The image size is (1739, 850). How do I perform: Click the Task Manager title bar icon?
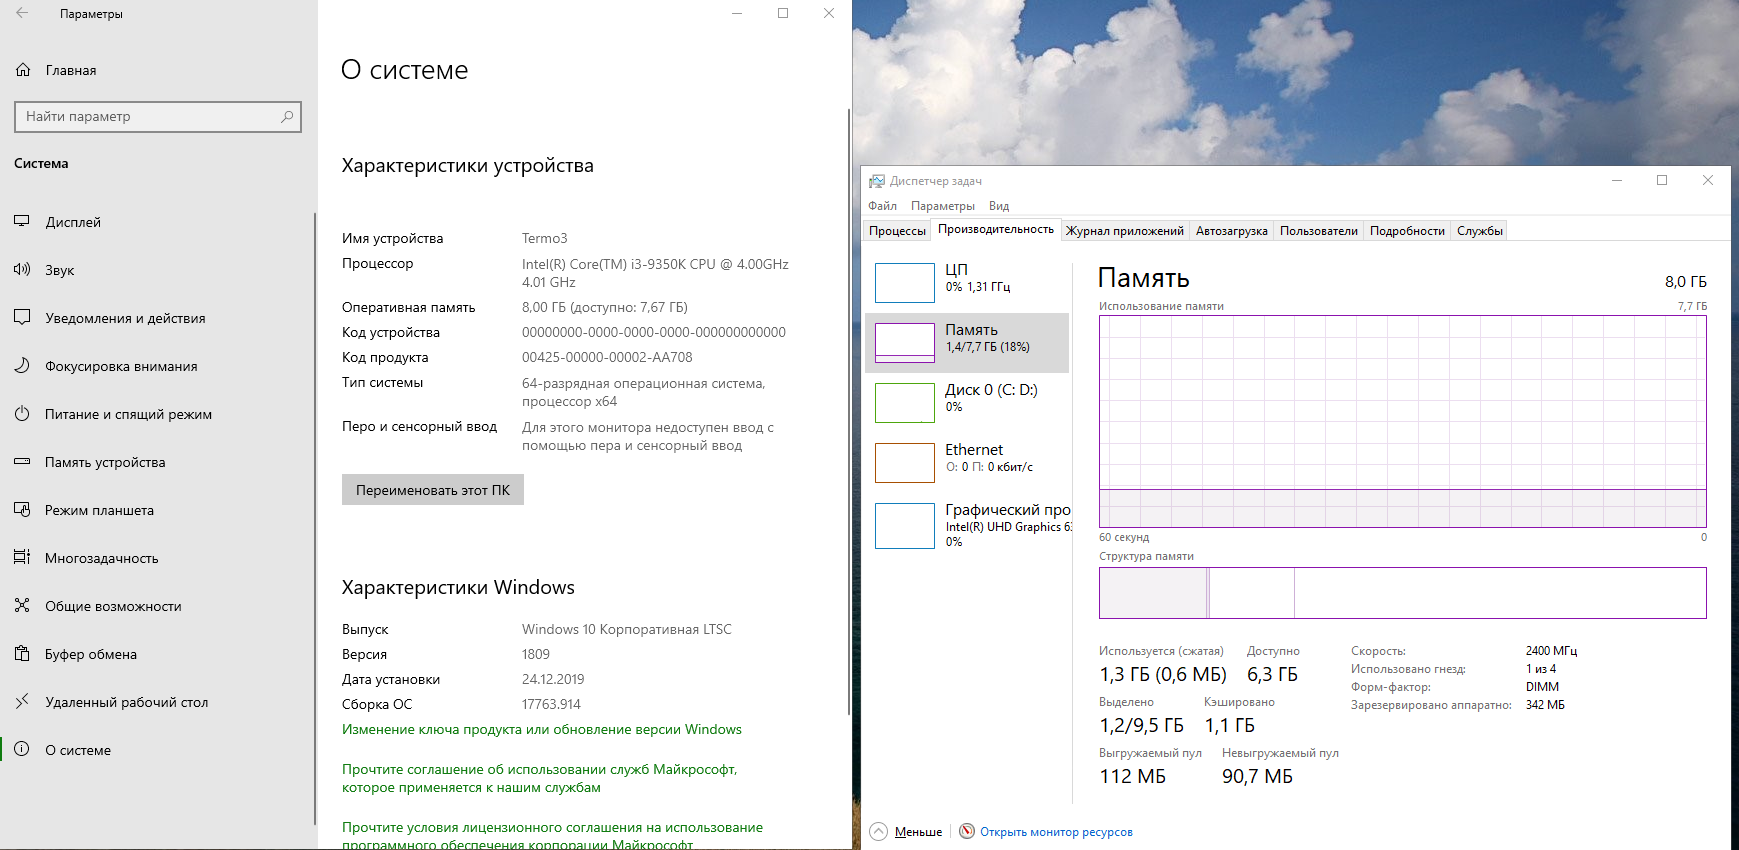coord(877,181)
